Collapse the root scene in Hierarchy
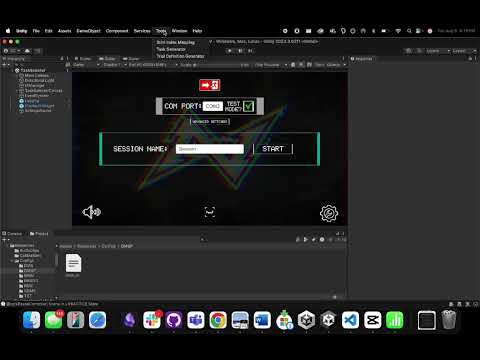 tap(12, 70)
